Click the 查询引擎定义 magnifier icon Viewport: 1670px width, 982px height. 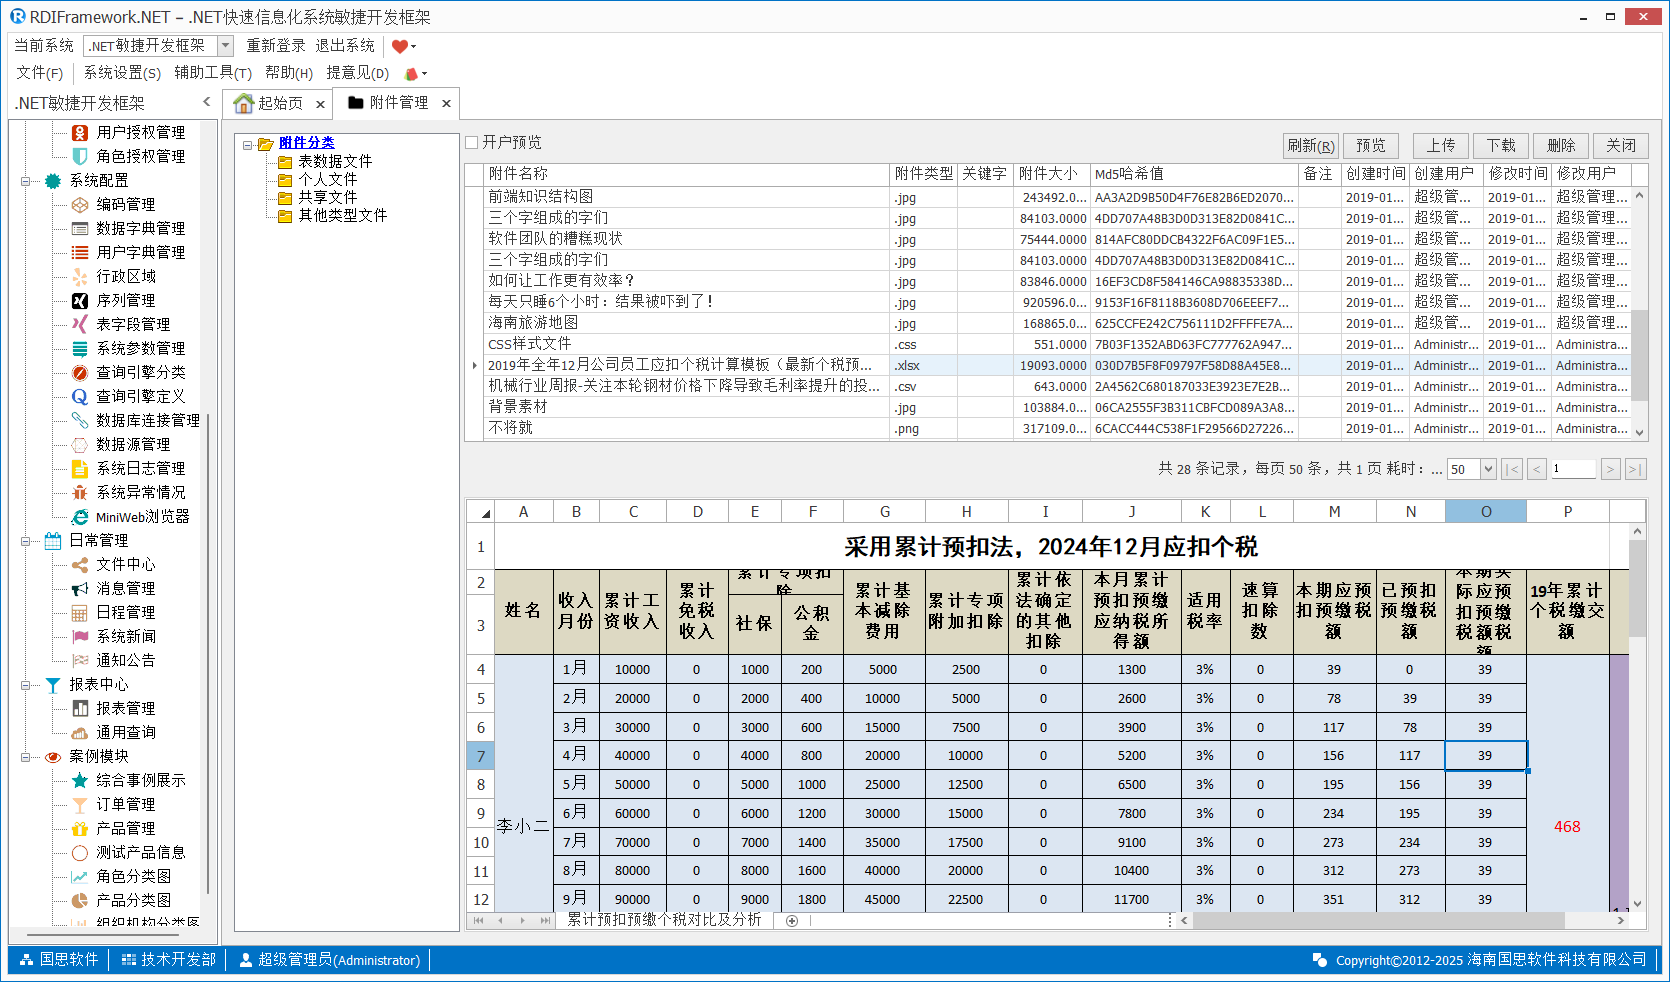click(80, 396)
